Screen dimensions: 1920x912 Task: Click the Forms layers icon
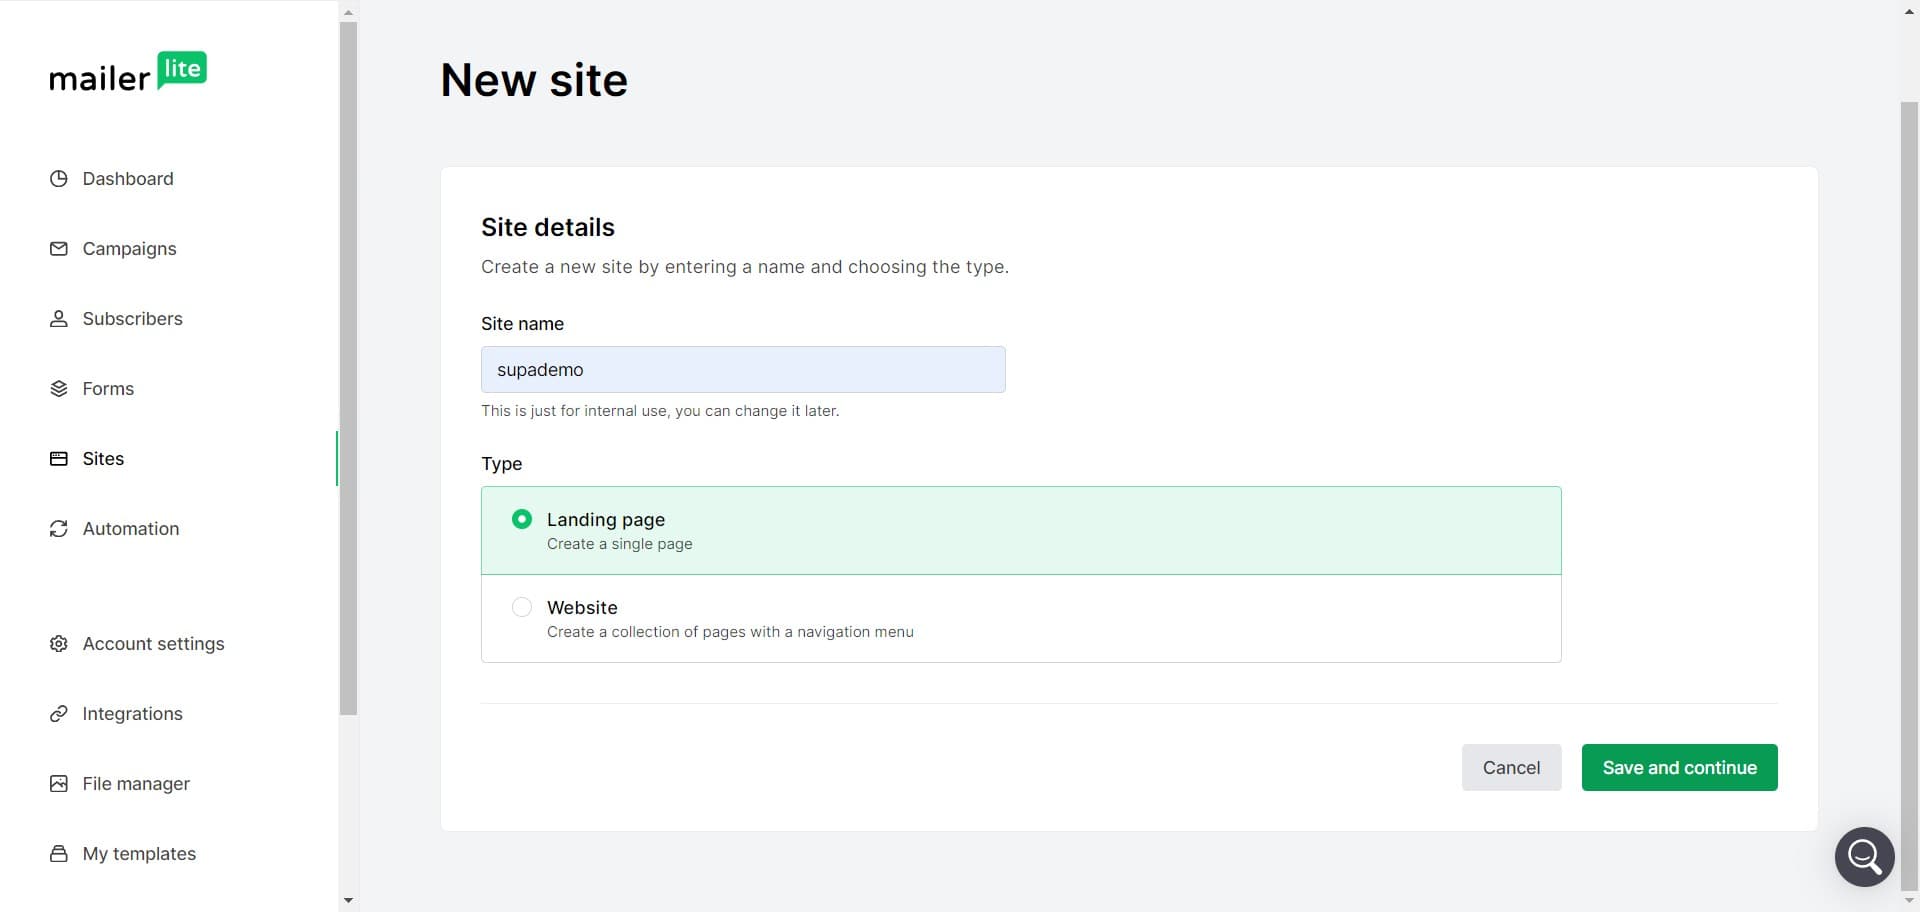pyautogui.click(x=59, y=389)
